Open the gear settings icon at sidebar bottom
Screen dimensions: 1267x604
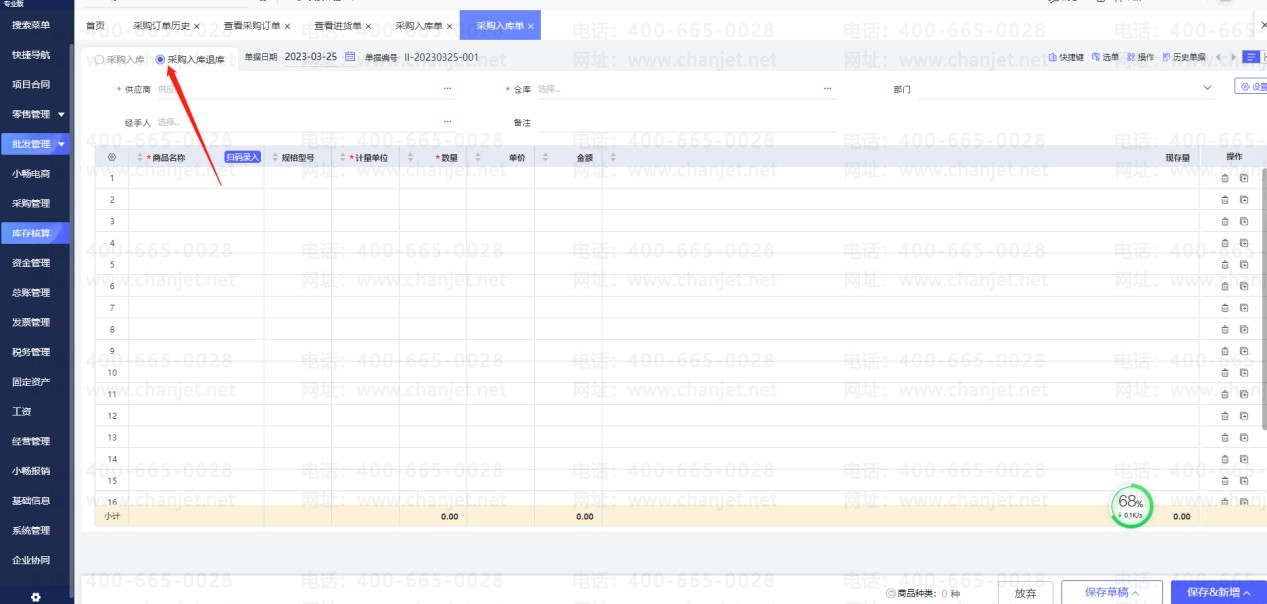(36, 597)
